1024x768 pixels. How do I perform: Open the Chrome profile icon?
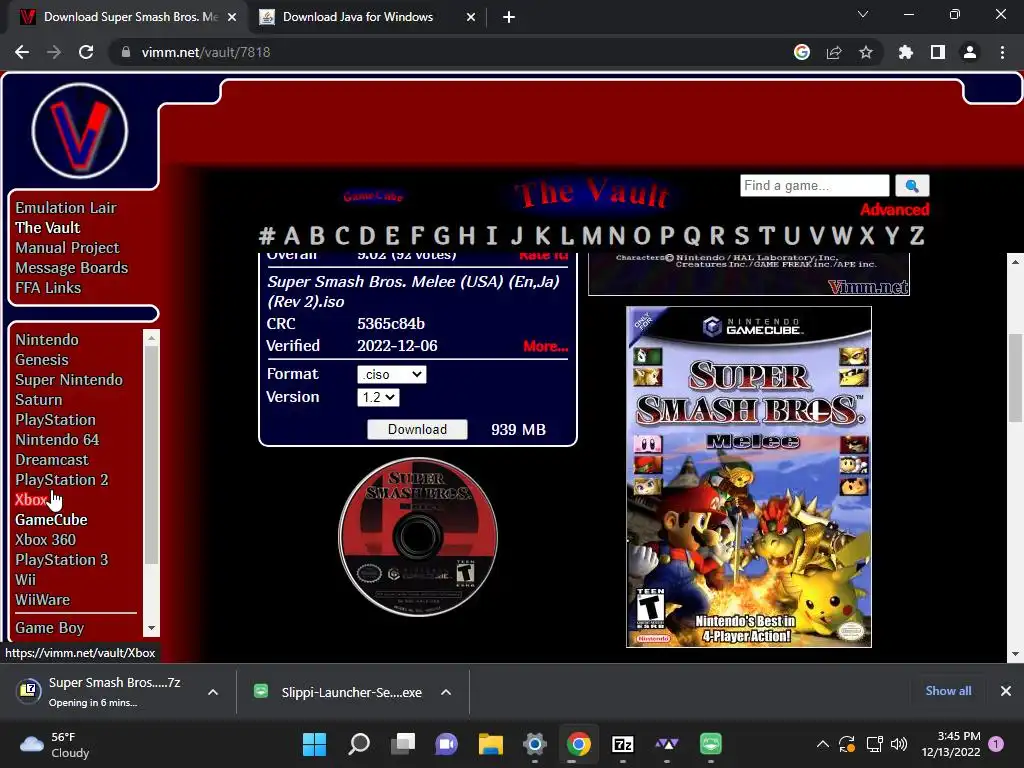(970, 52)
